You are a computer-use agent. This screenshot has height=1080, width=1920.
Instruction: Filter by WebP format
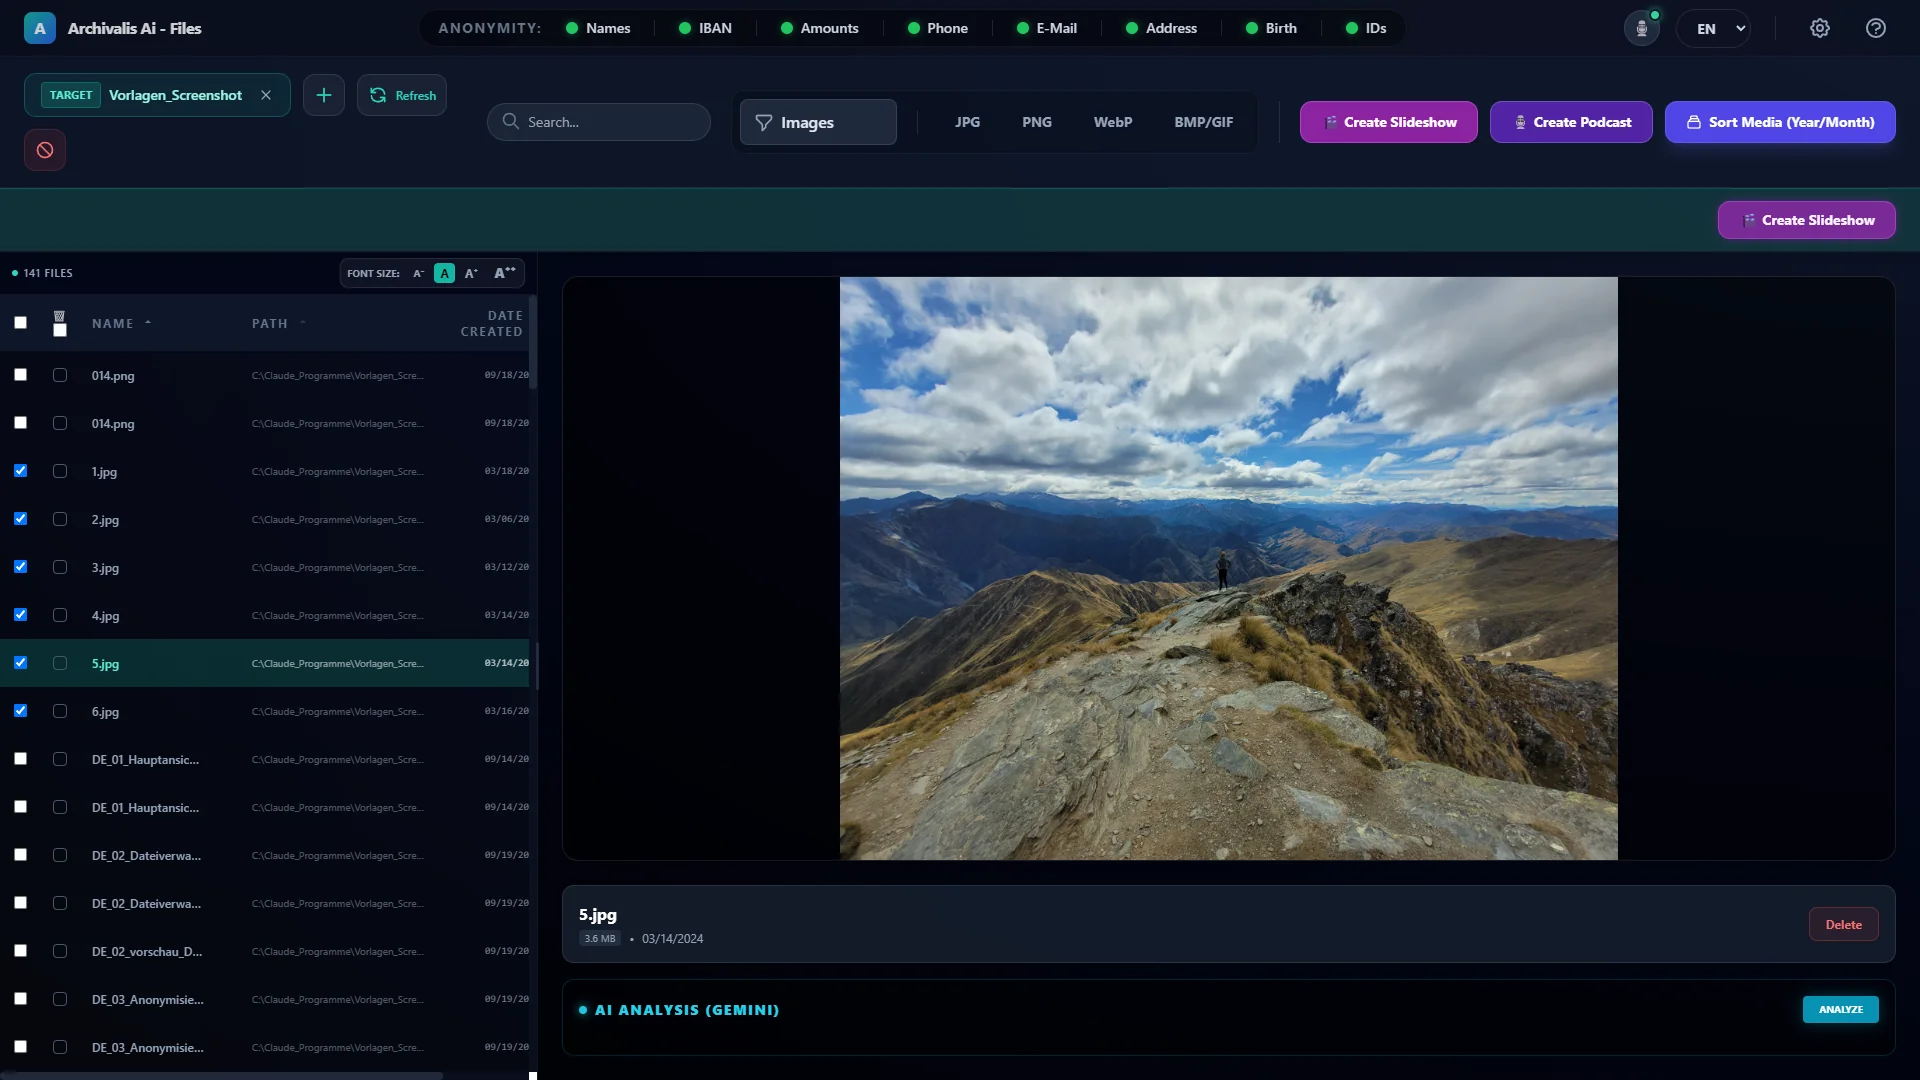[1112, 122]
